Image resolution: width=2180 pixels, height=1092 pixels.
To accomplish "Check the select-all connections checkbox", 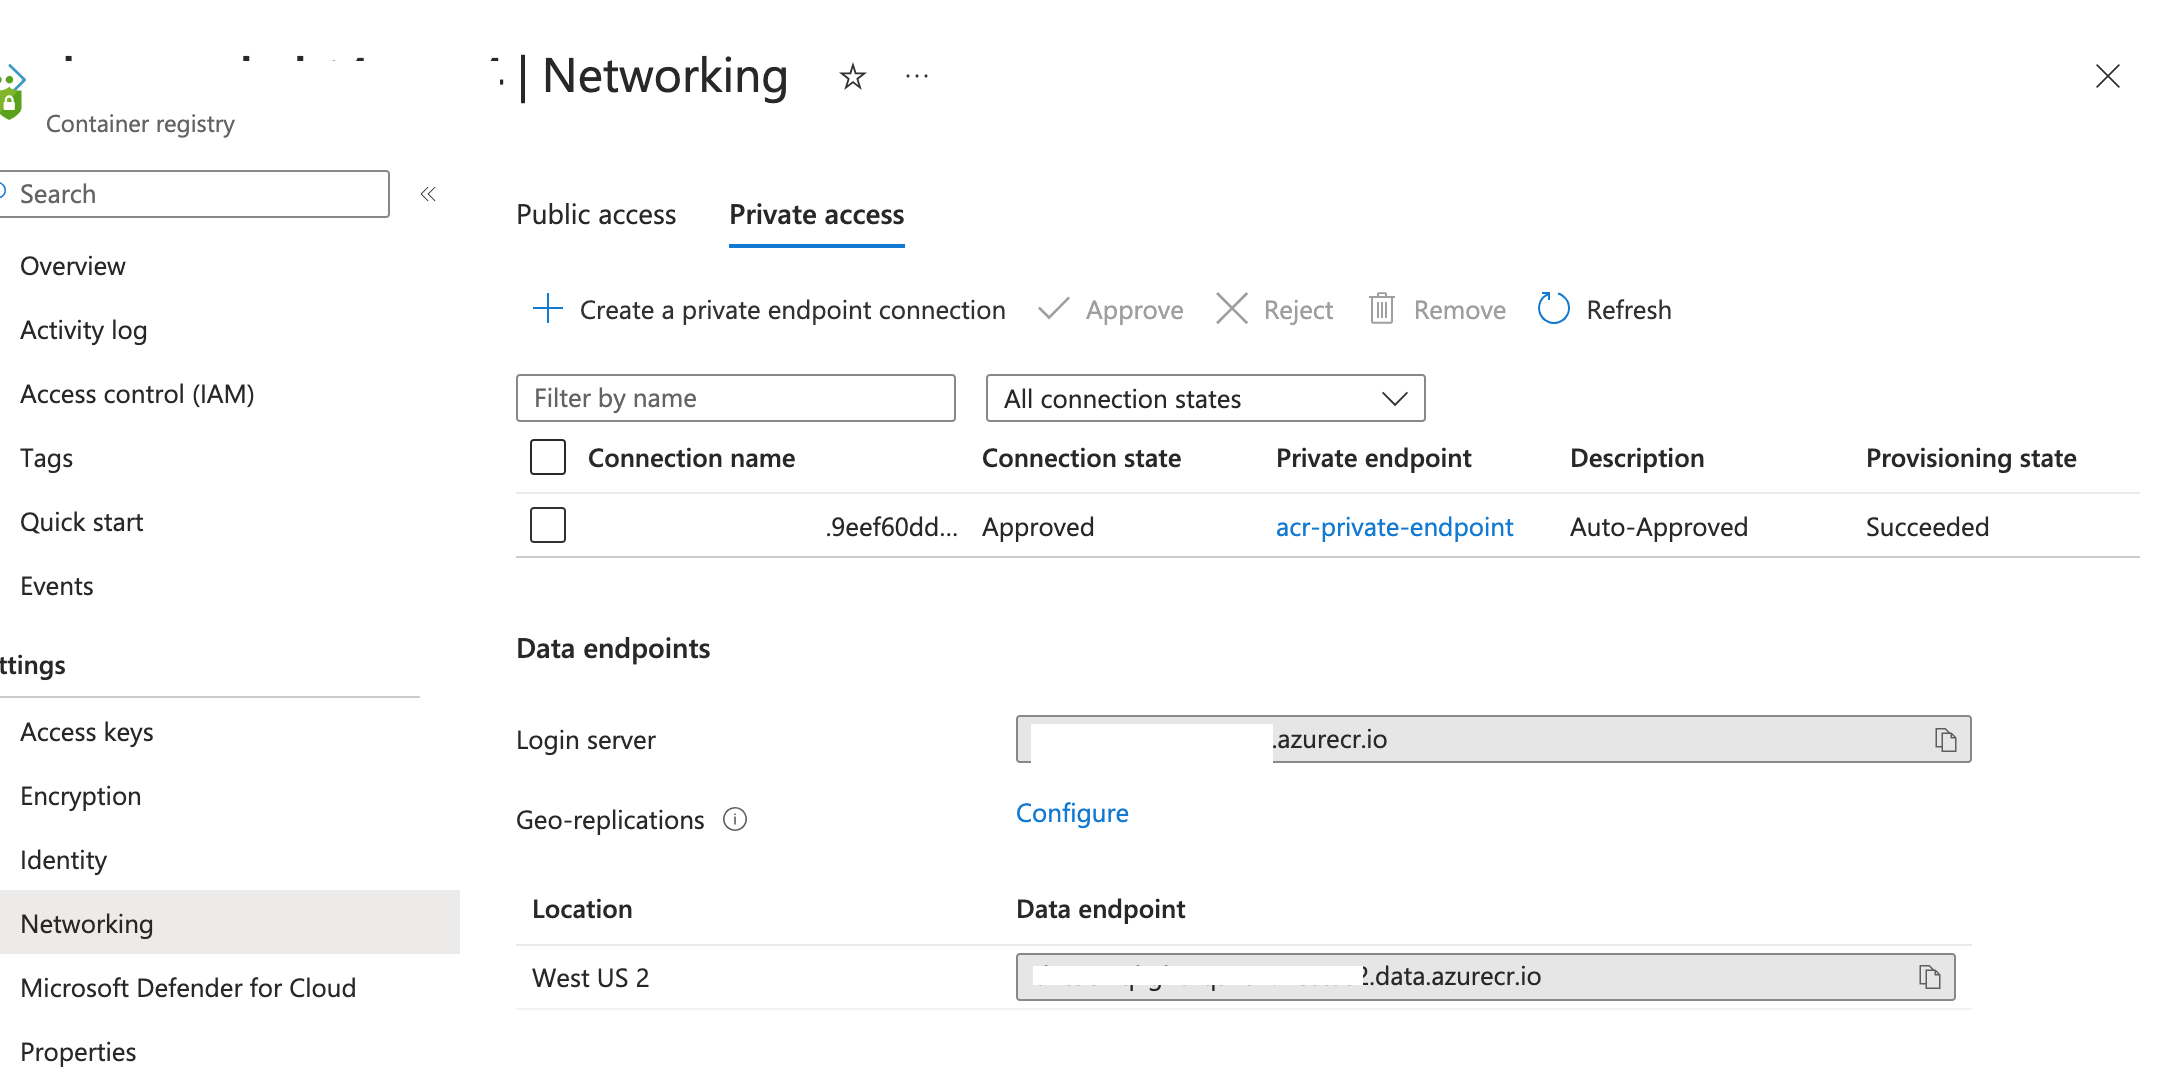I will pos(548,457).
